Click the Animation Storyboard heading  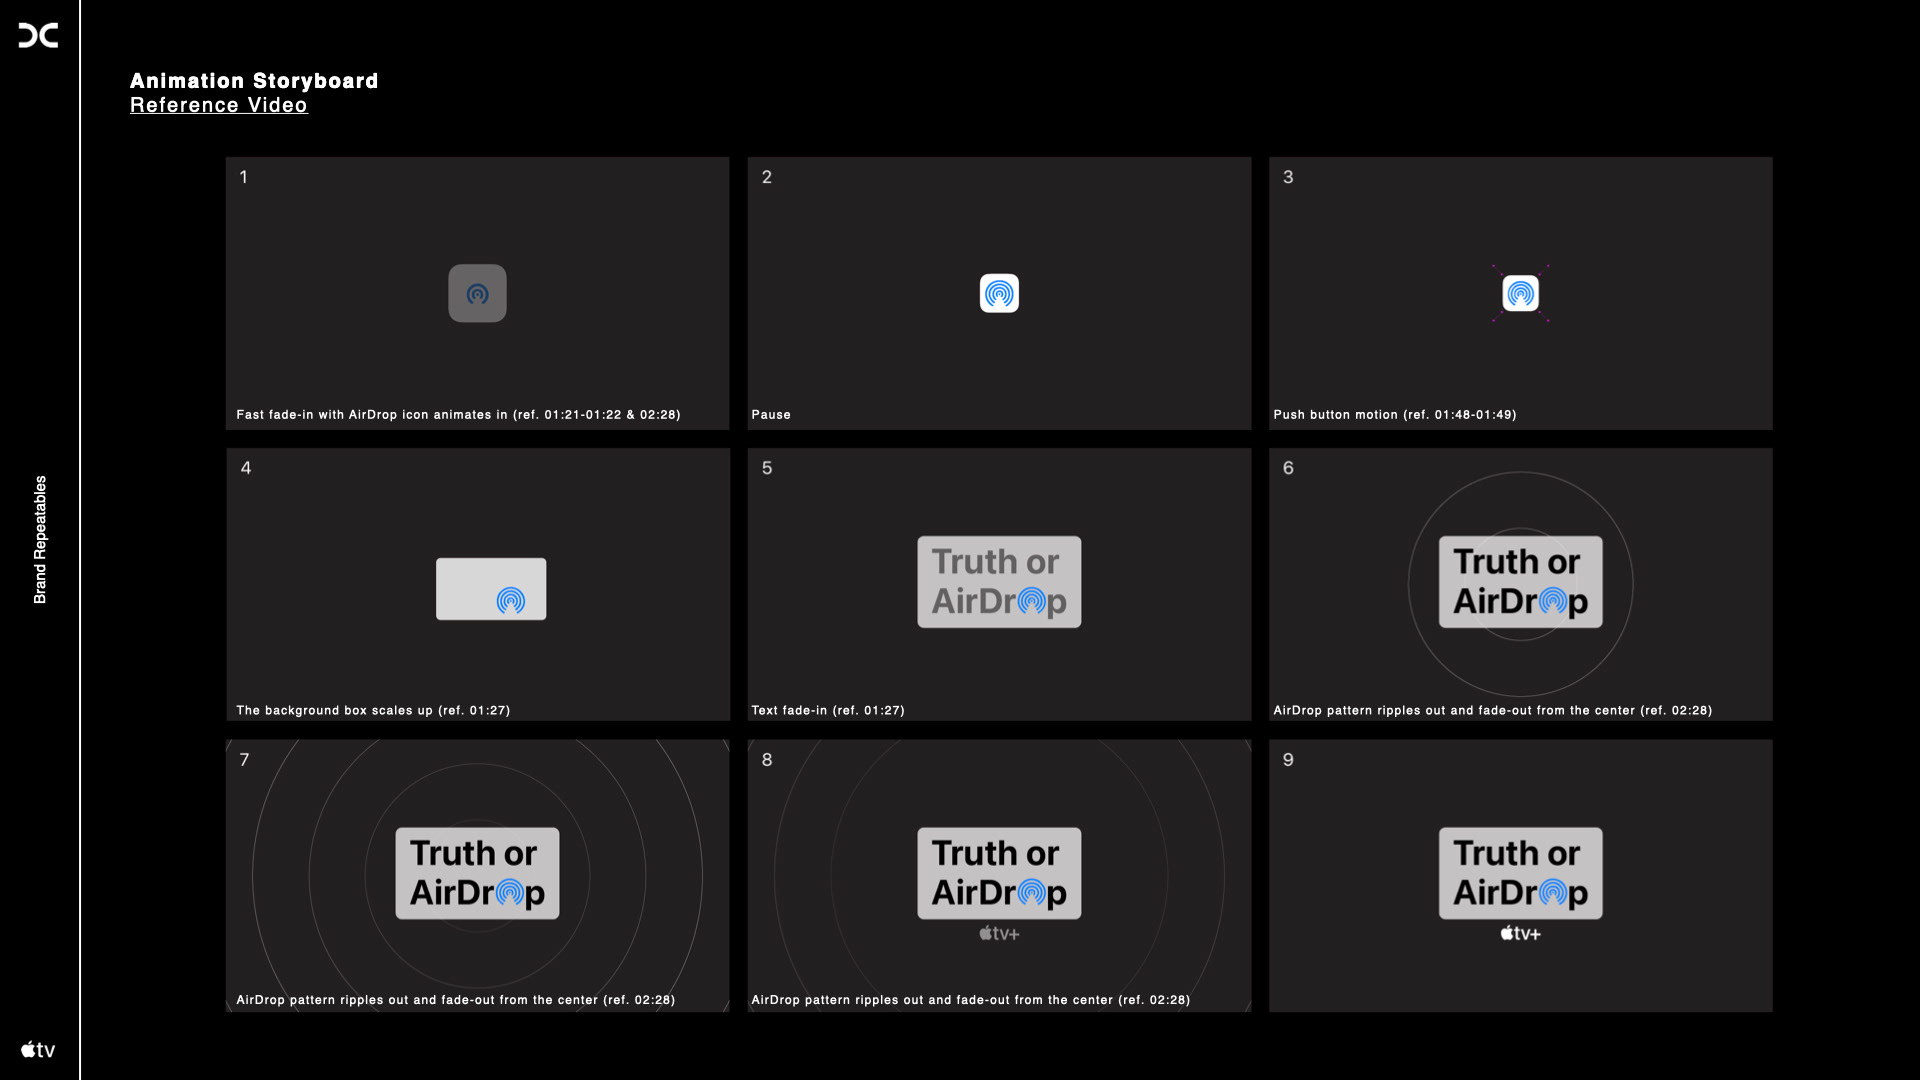(x=254, y=81)
